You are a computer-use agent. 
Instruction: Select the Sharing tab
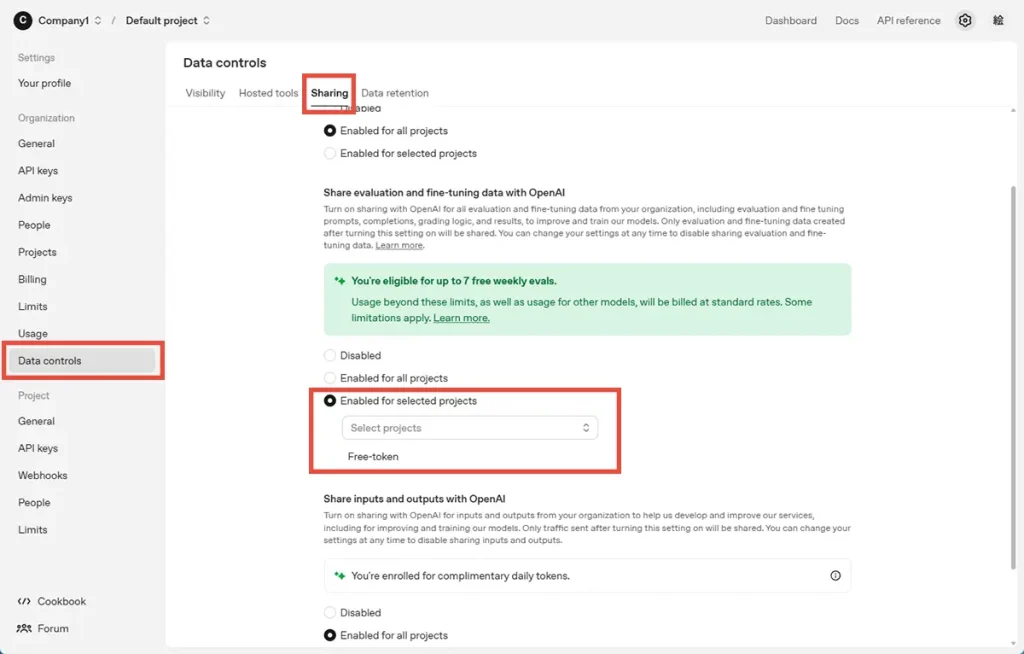(x=329, y=93)
